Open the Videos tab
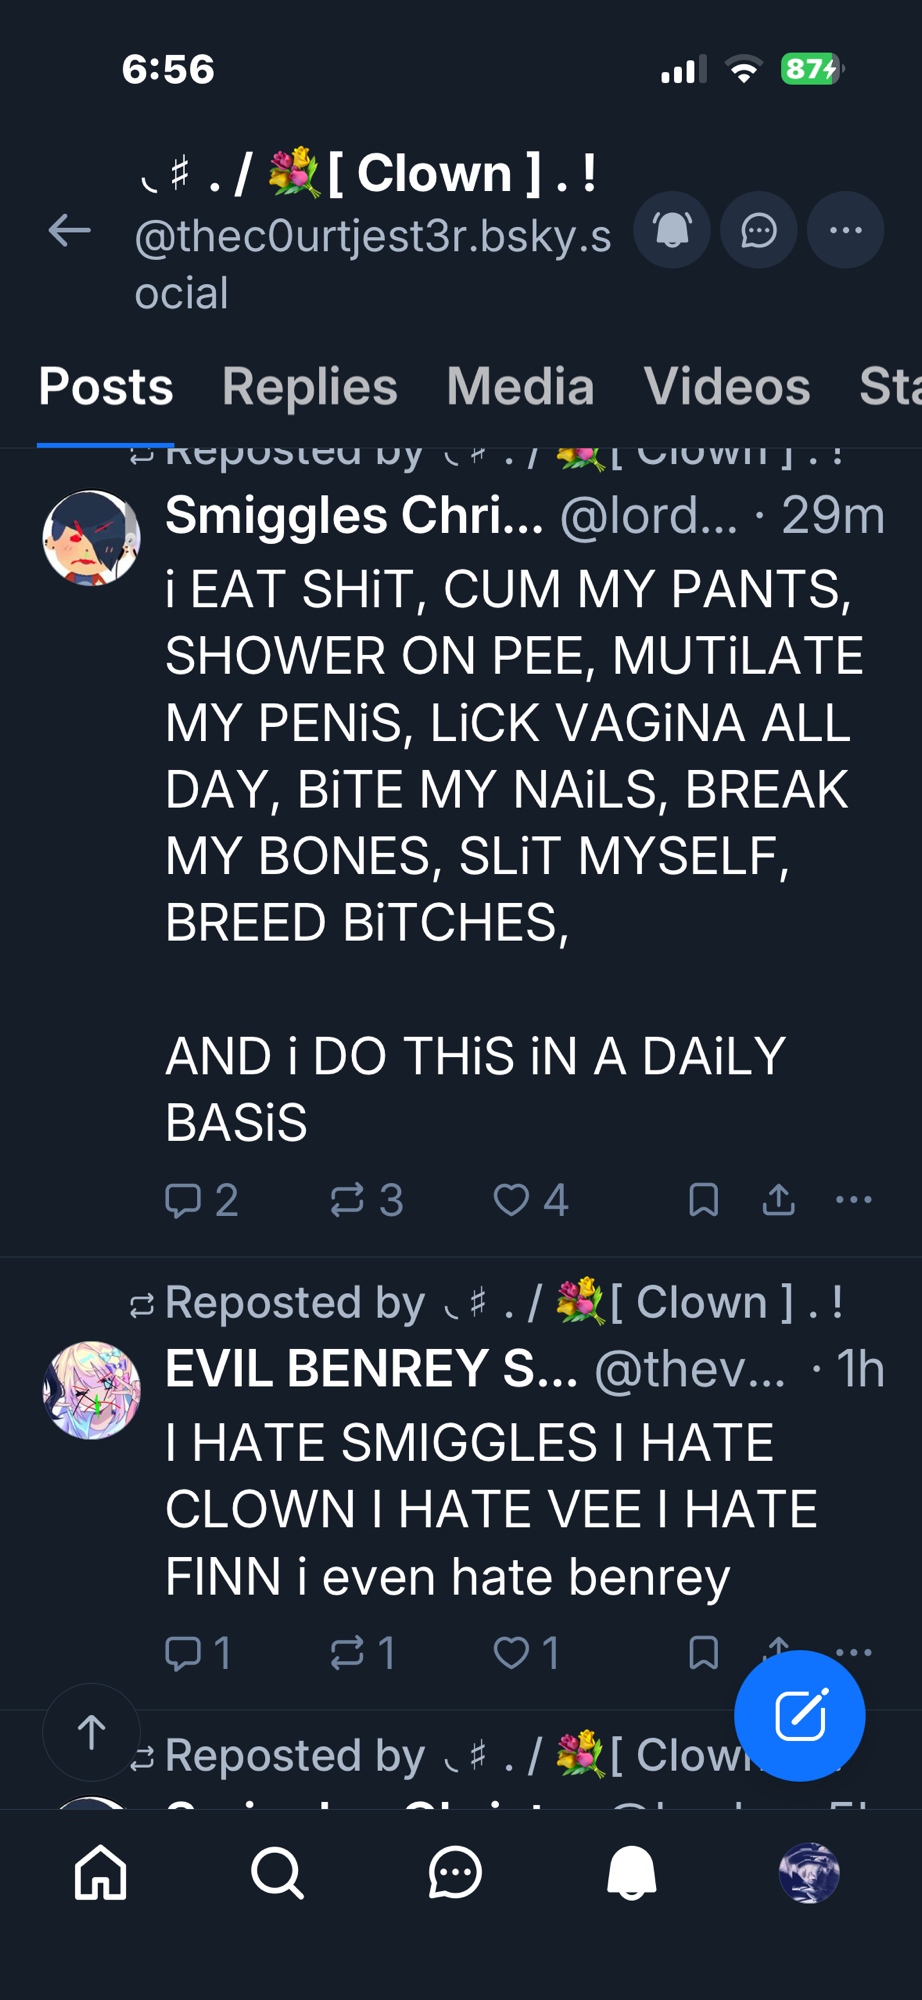The image size is (922, 2000). click(x=727, y=387)
